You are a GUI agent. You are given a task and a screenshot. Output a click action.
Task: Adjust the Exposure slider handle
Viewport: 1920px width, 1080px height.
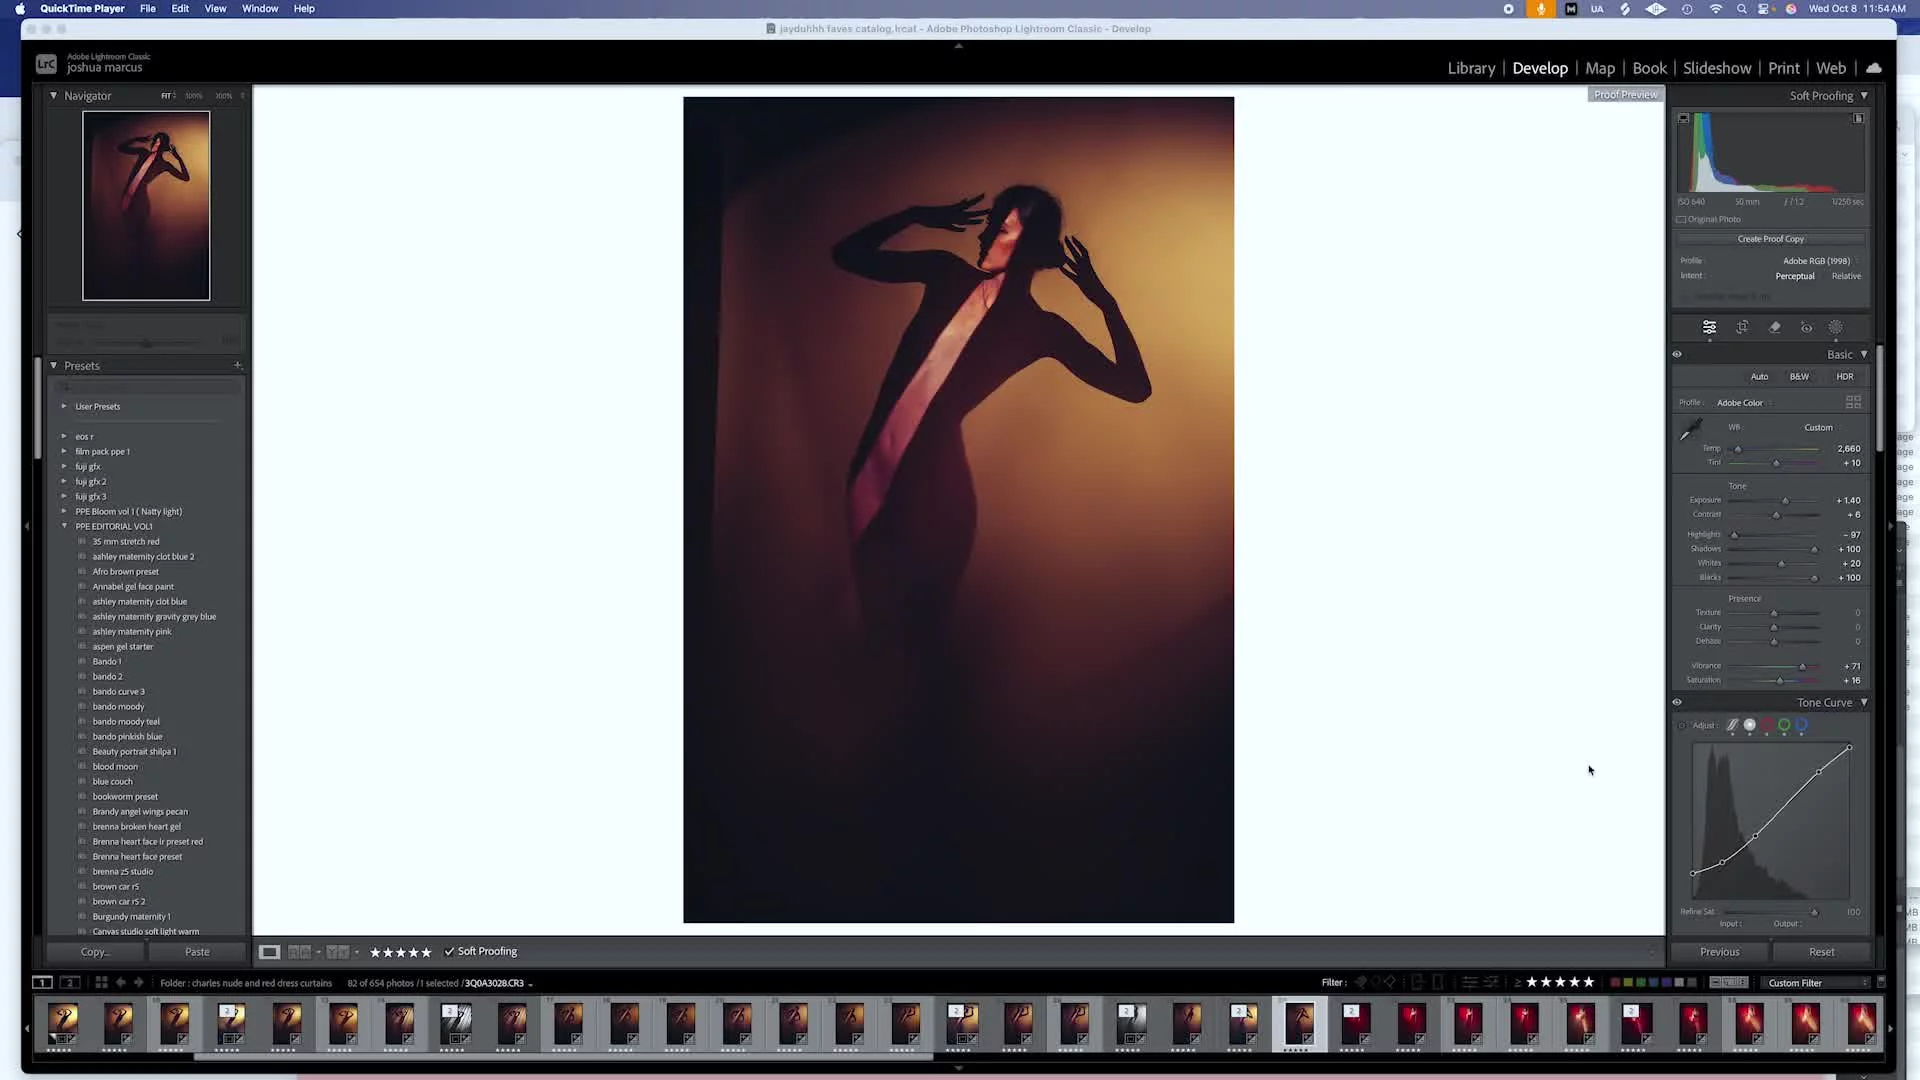1785,500
